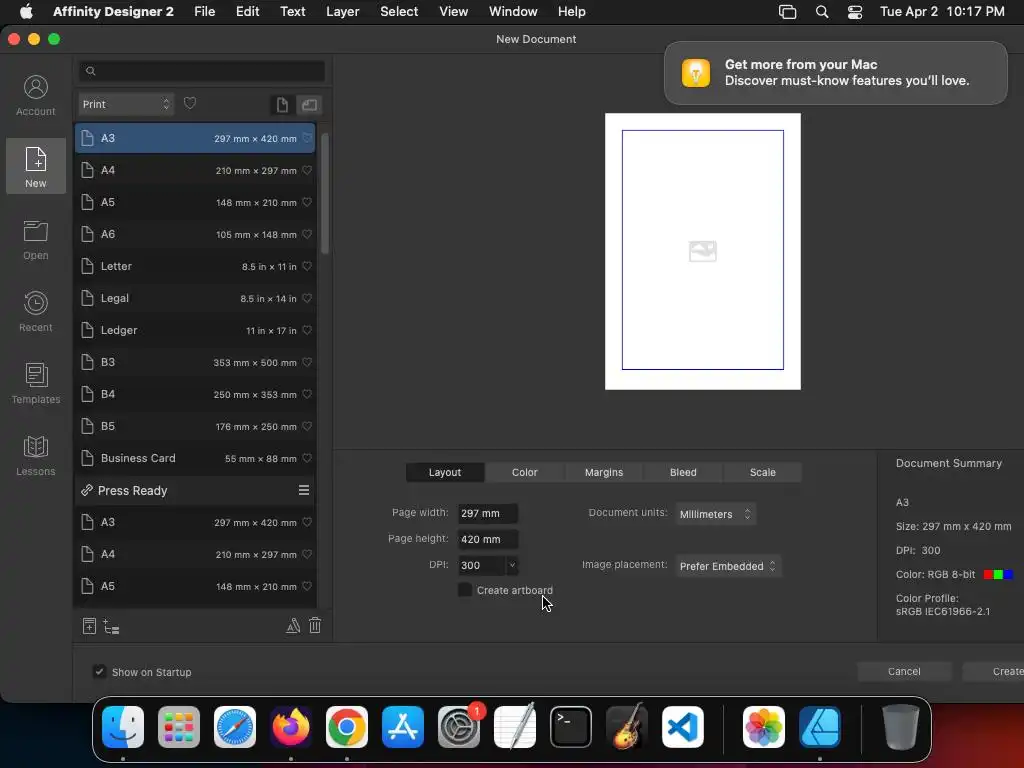
Task: Go to Templates section
Action: (36, 384)
